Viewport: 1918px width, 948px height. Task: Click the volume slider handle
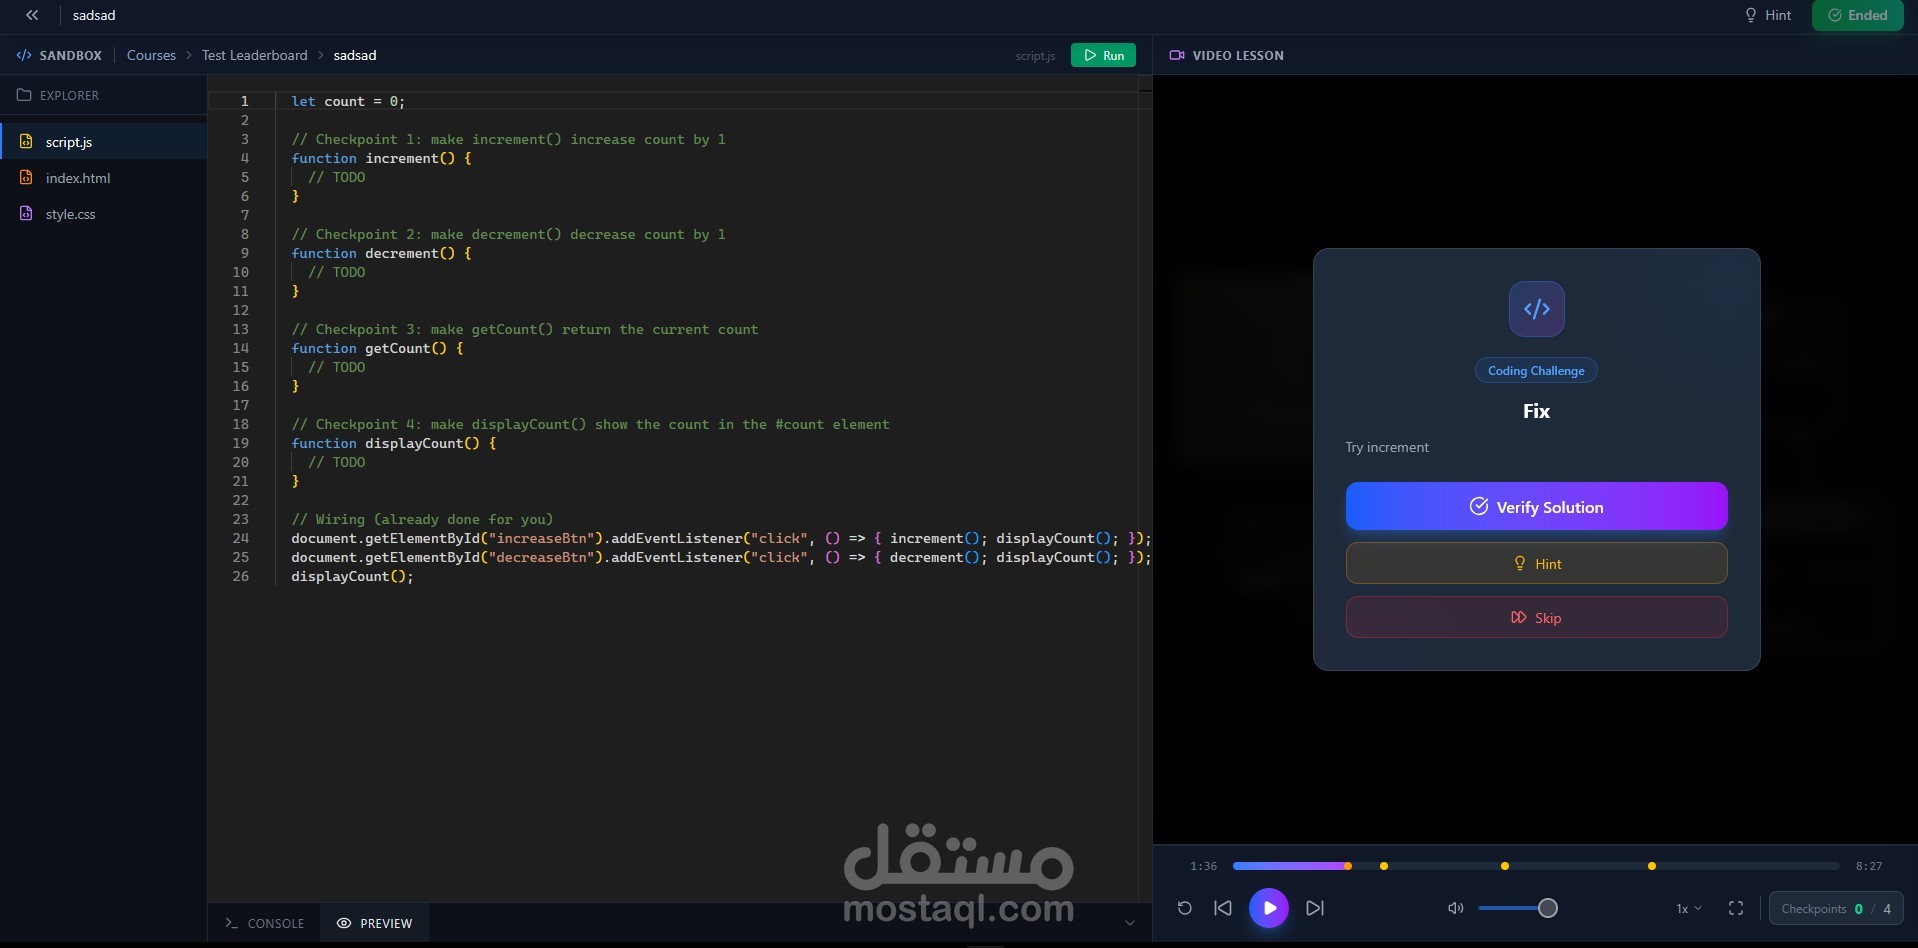coord(1547,908)
